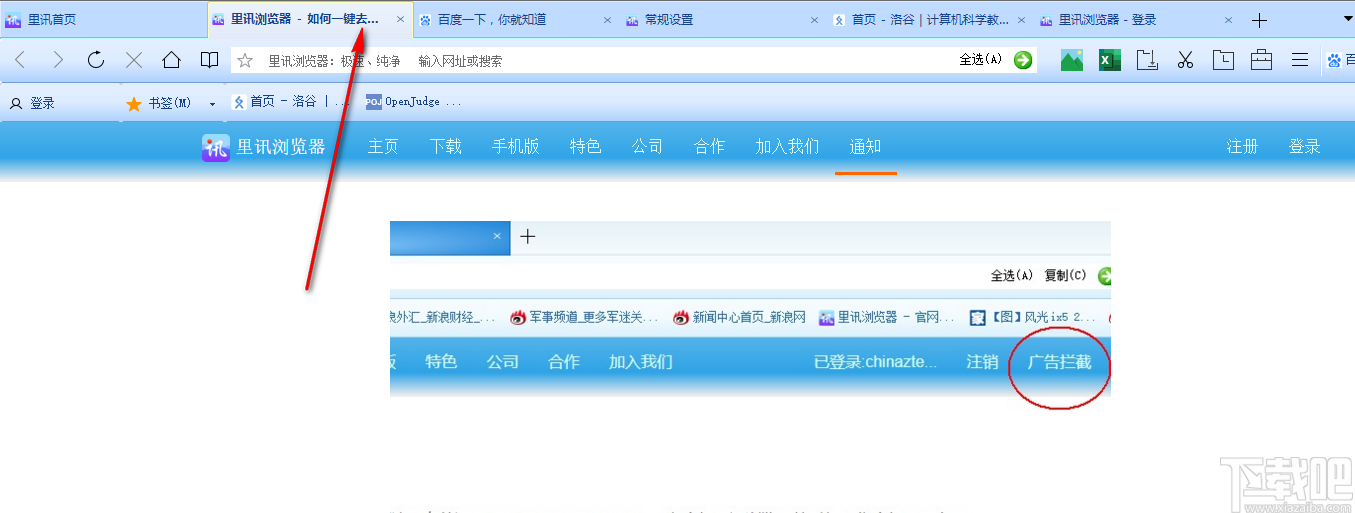1355x513 pixels.
Task: Select the scissors screenshot tool icon
Action: tap(1186, 60)
